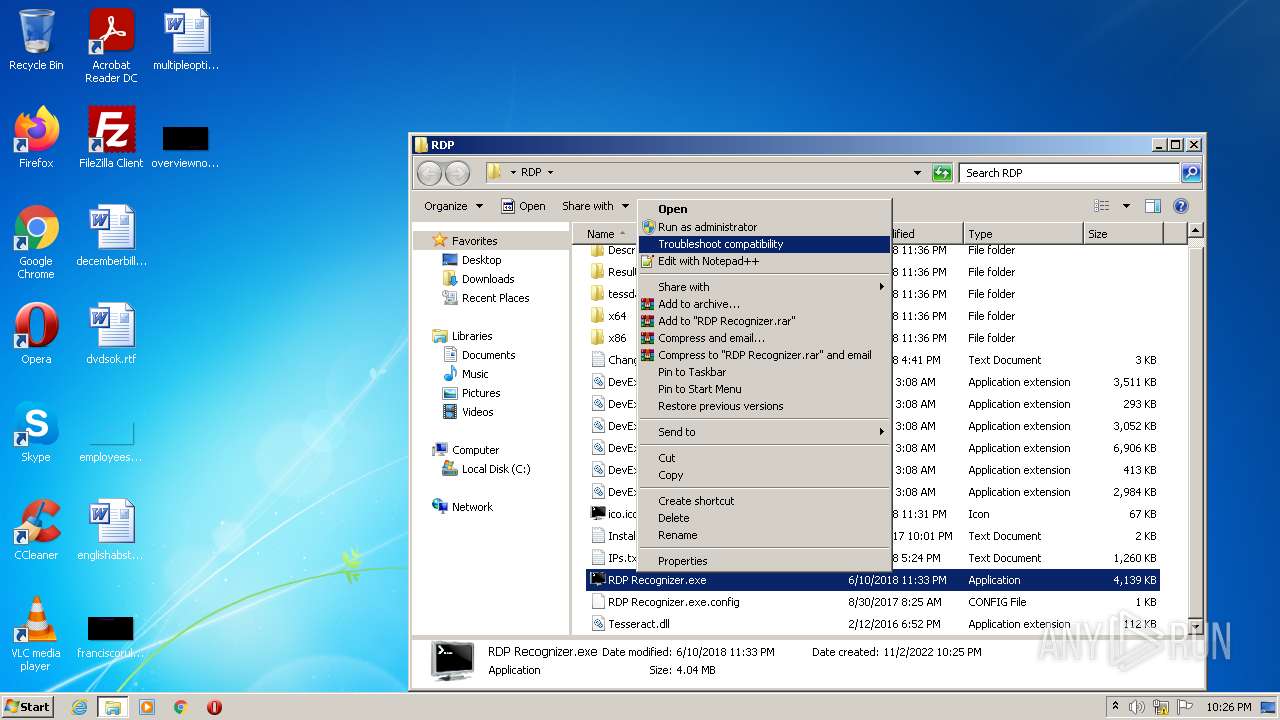Open Skype desktop shortcut
Viewport: 1280px width, 720px height.
[x=36, y=431]
